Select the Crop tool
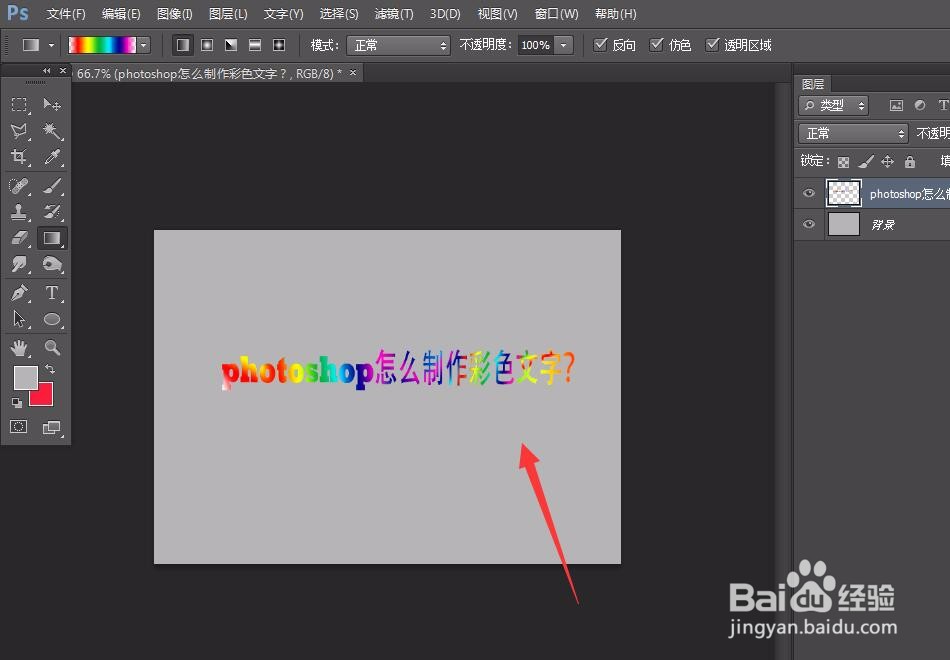Viewport: 950px width, 660px height. [x=19, y=157]
